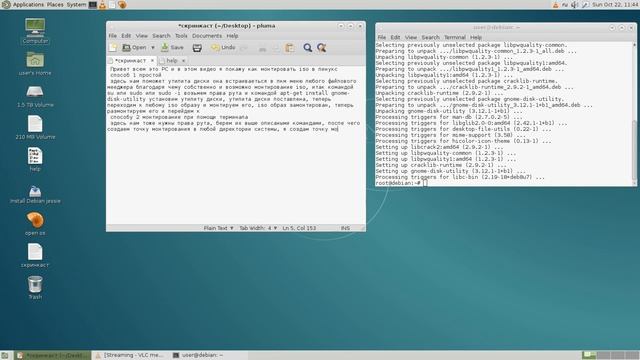Open the Tools menu in pluma
The height and width of the screenshot is (360, 640).
[x=181, y=36]
